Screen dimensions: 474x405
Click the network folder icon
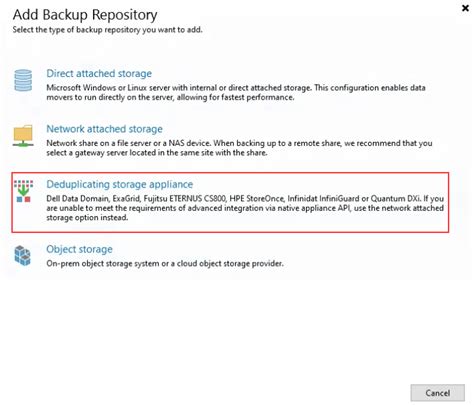coord(23,135)
